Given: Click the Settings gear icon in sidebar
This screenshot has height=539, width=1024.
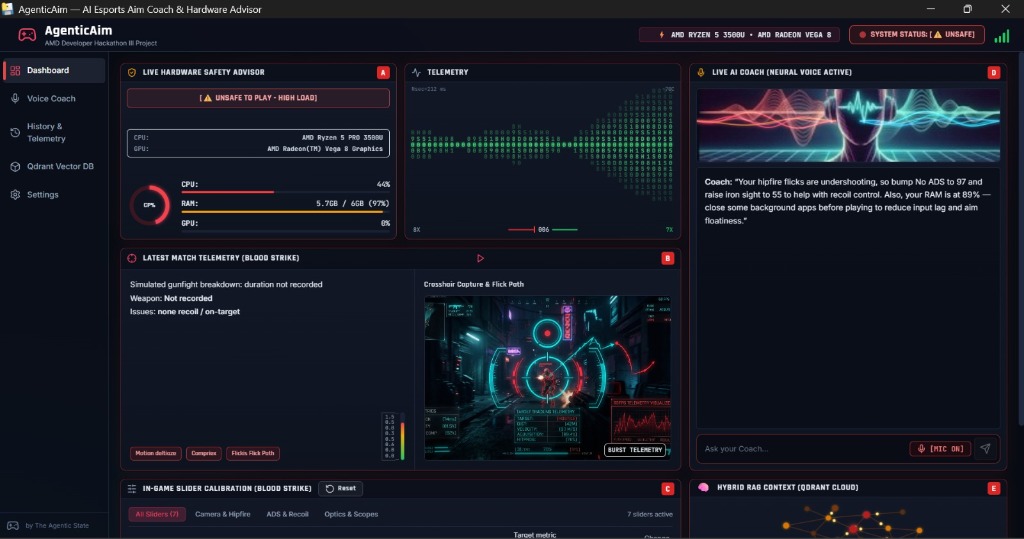Looking at the screenshot, I should pos(15,195).
